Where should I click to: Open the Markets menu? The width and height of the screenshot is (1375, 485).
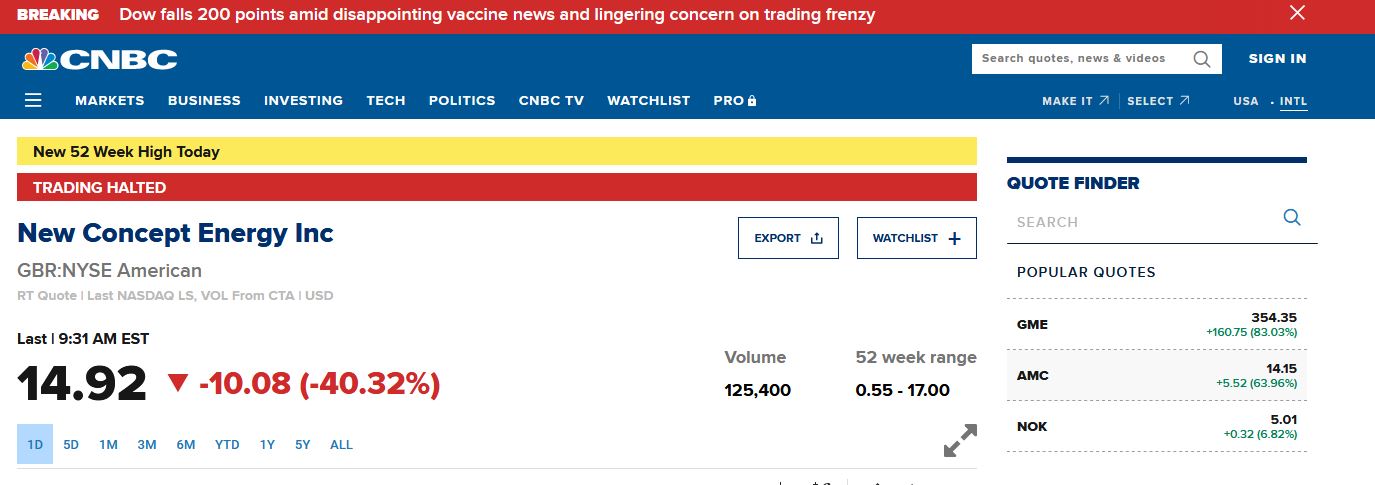(109, 101)
